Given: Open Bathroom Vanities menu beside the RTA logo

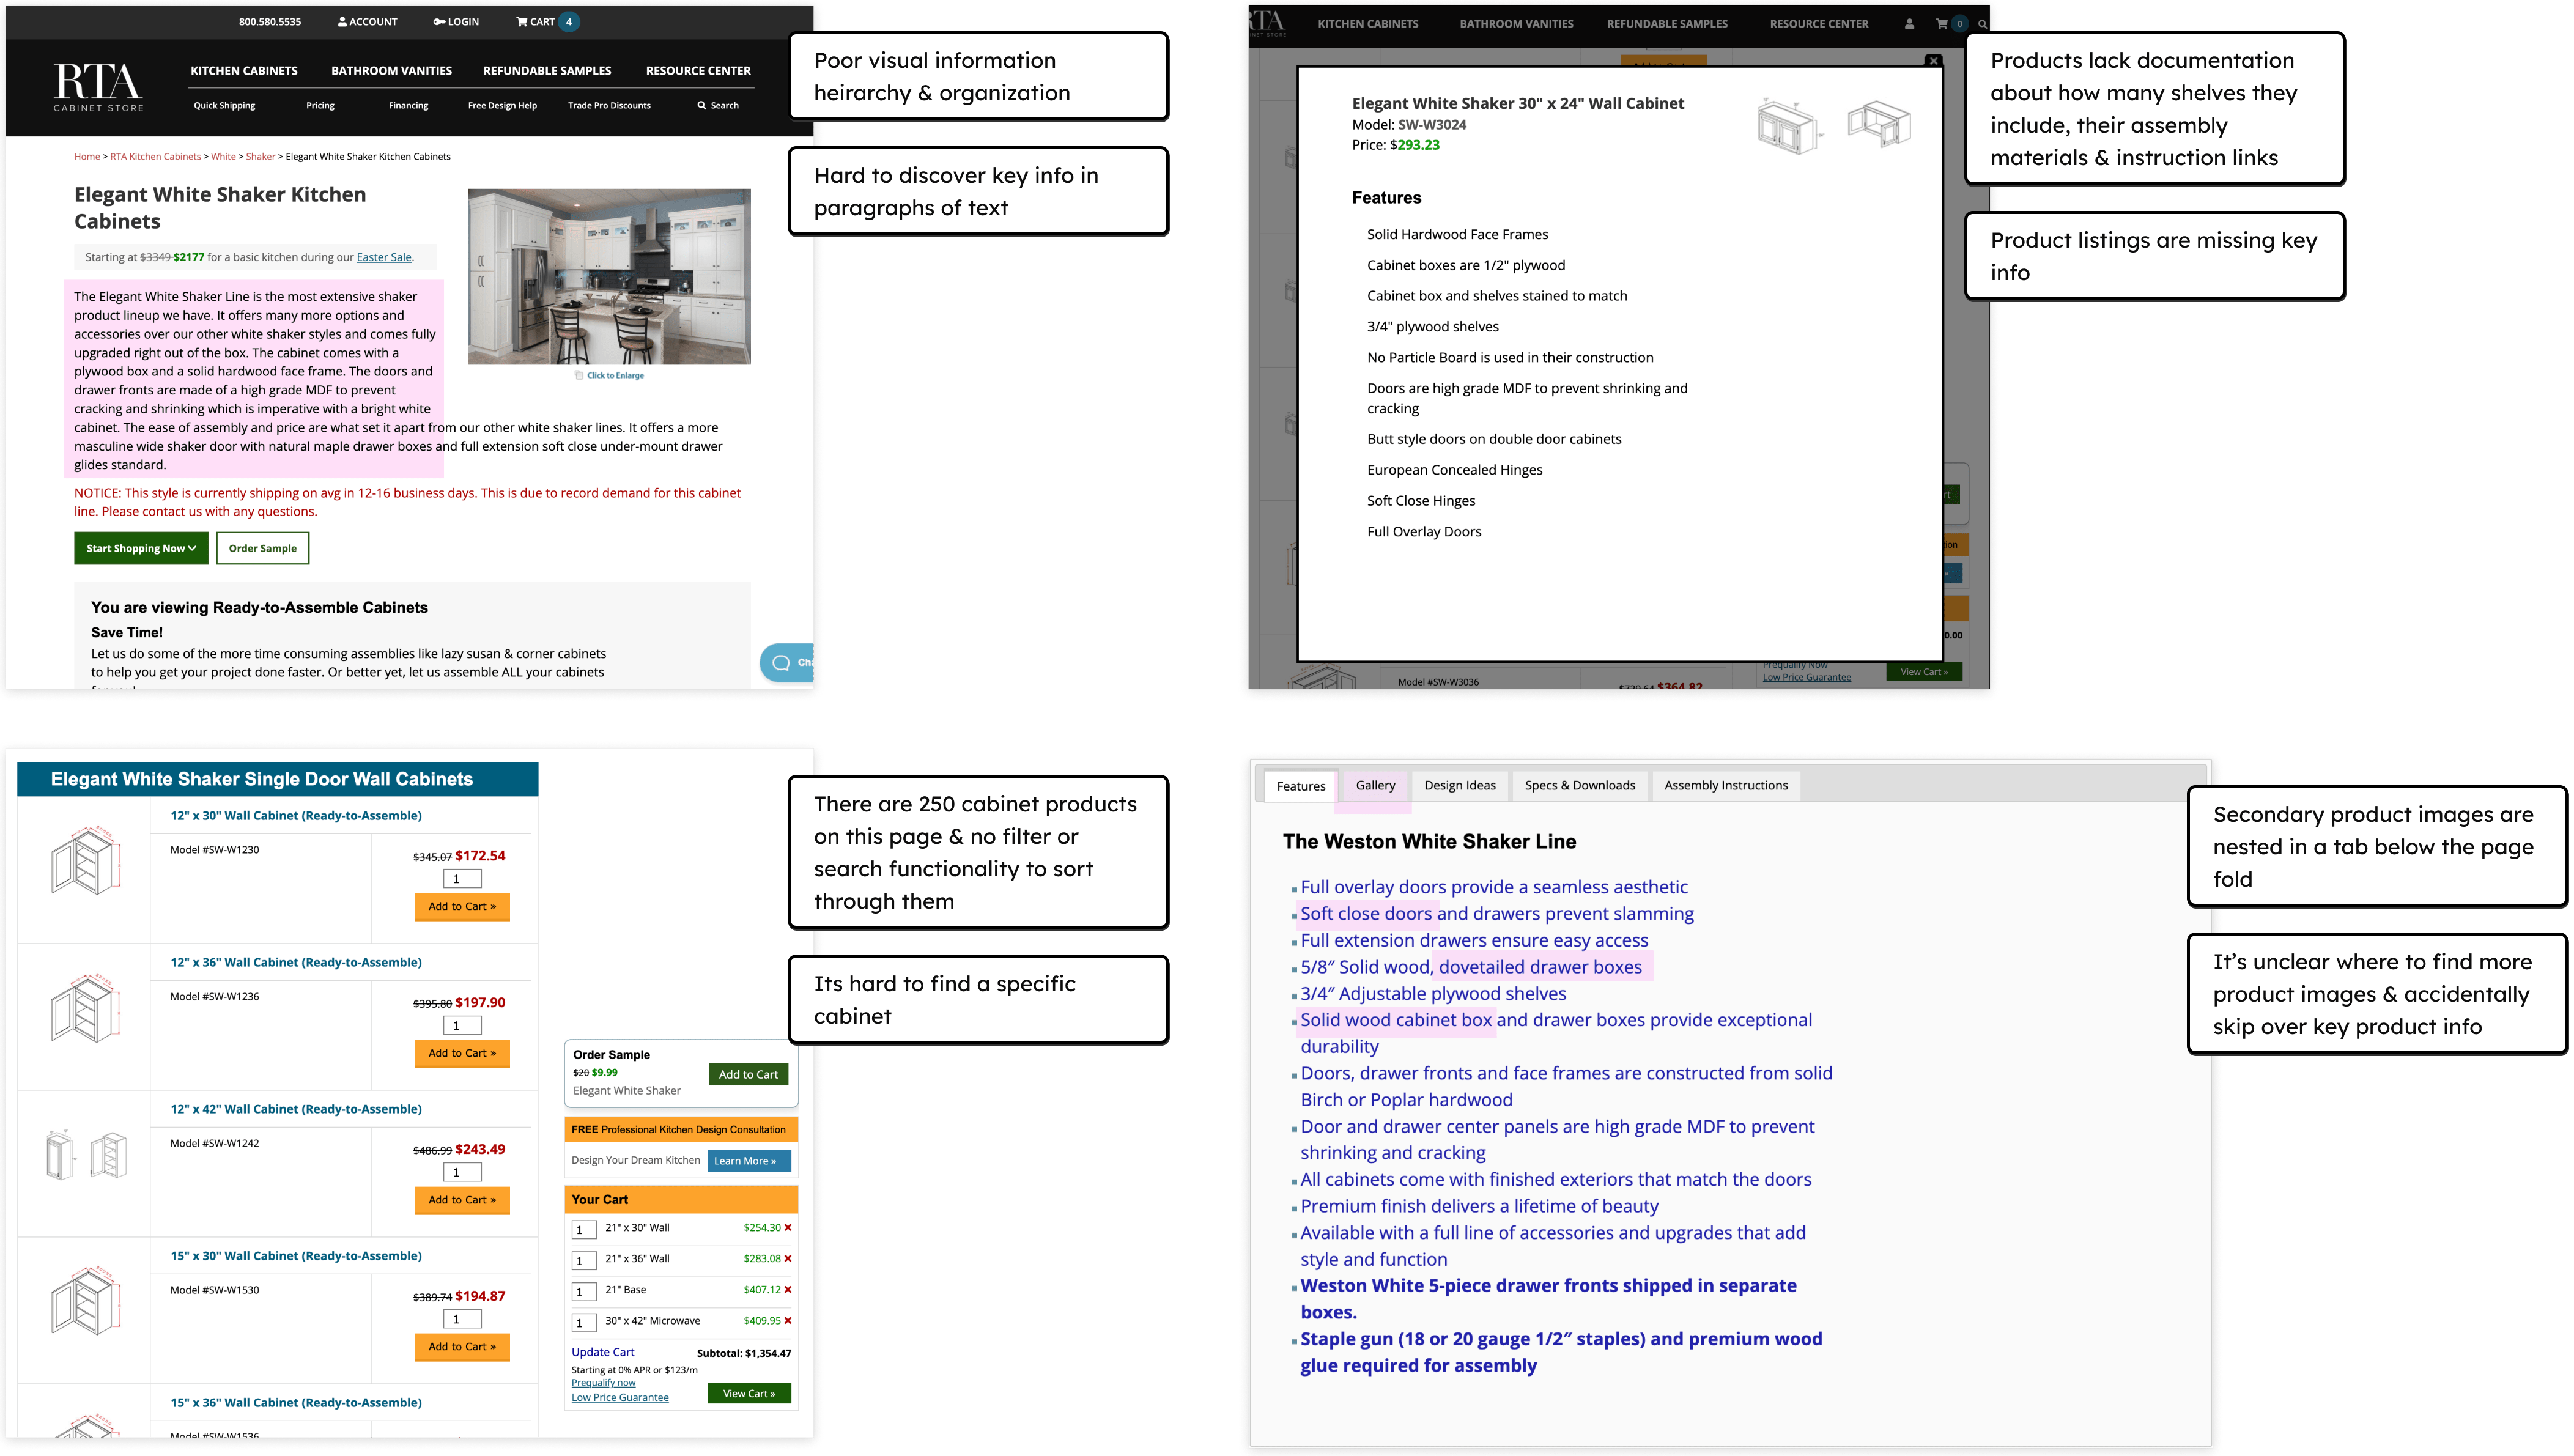Looking at the screenshot, I should (391, 71).
